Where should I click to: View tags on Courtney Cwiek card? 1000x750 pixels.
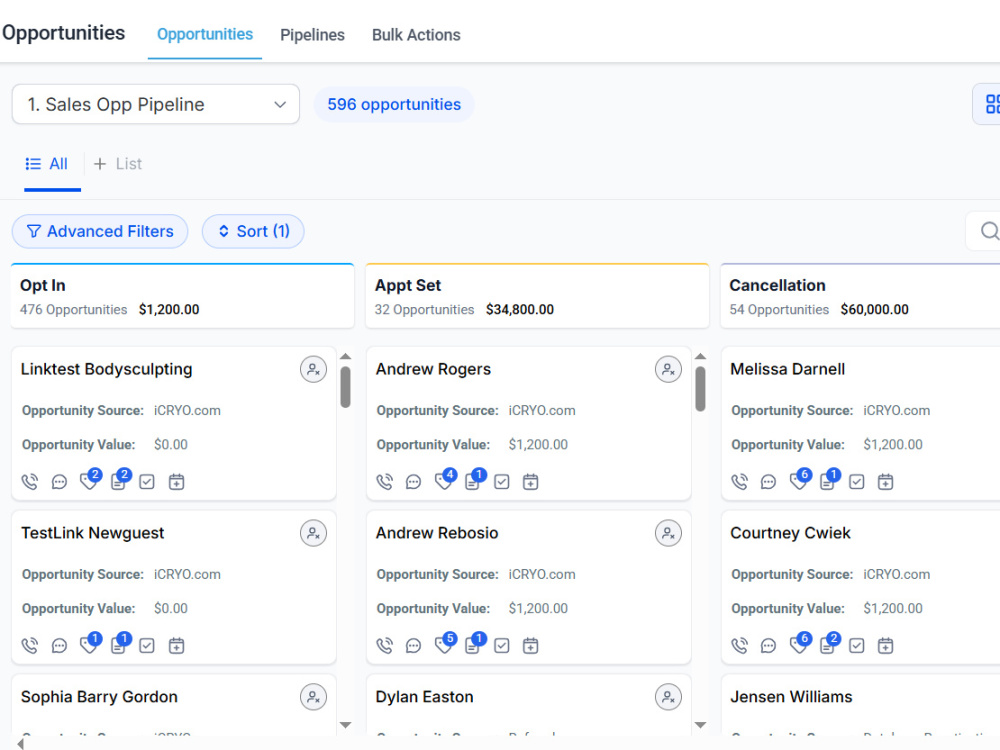[799, 643]
